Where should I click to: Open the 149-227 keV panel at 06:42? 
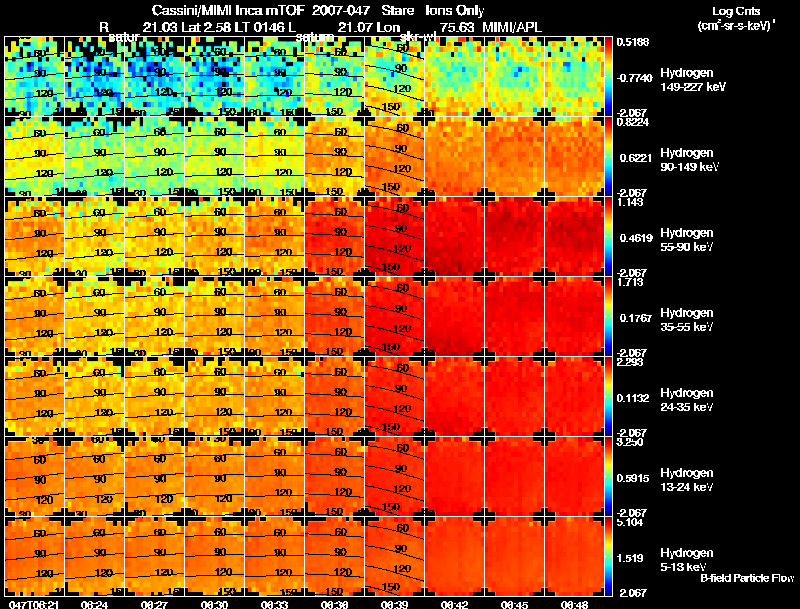pos(454,77)
